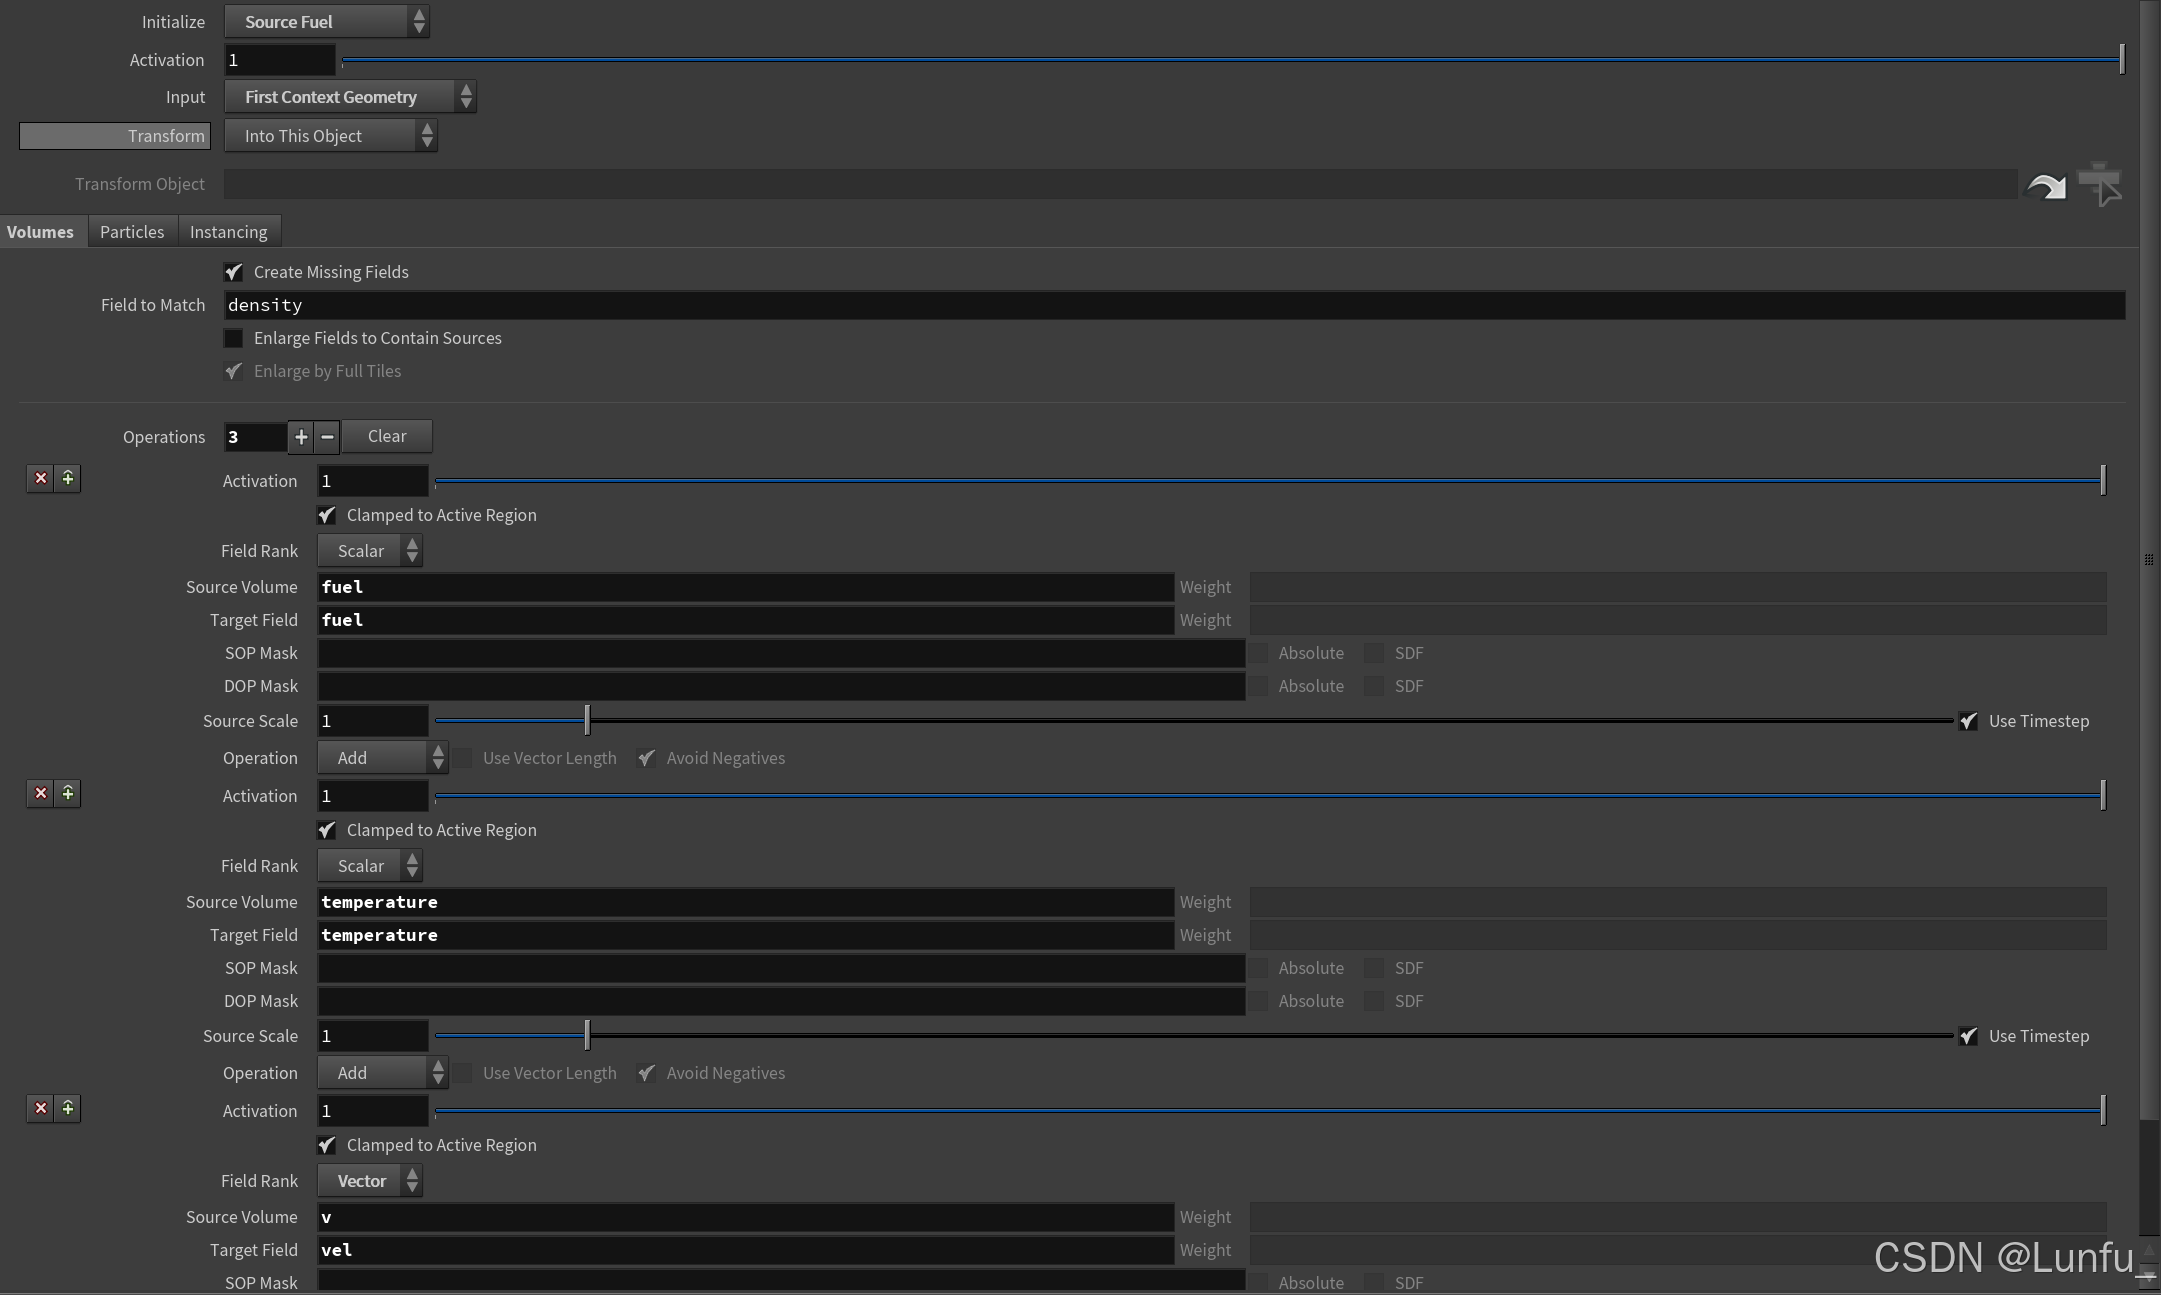
Task: Uncheck Create Missing Fields
Action: click(x=233, y=271)
